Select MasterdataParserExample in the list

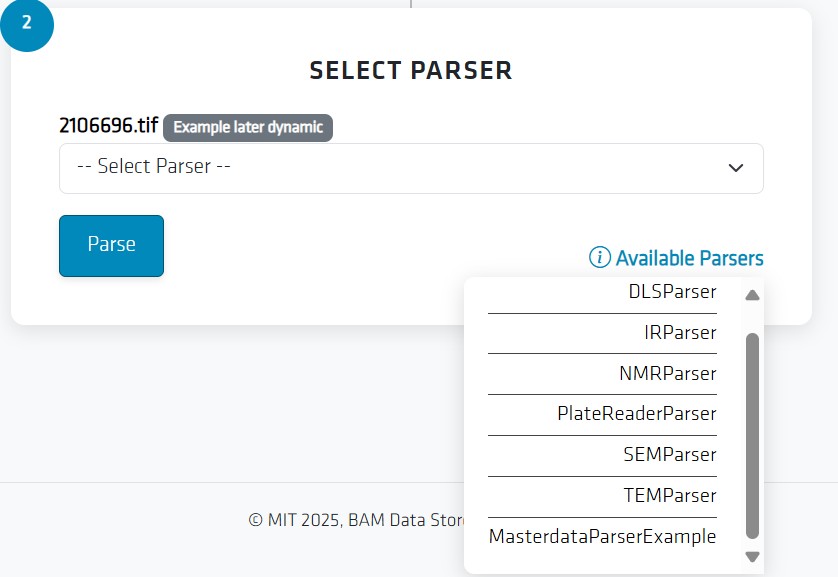tap(602, 537)
